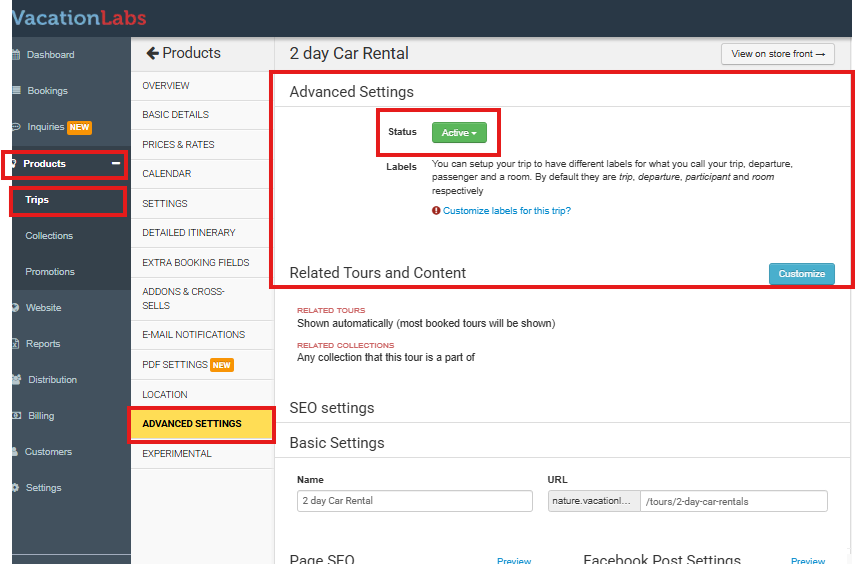Image resolution: width=855 pixels, height=564 pixels.
Task: Go to PDF Settings section
Action: (x=175, y=365)
